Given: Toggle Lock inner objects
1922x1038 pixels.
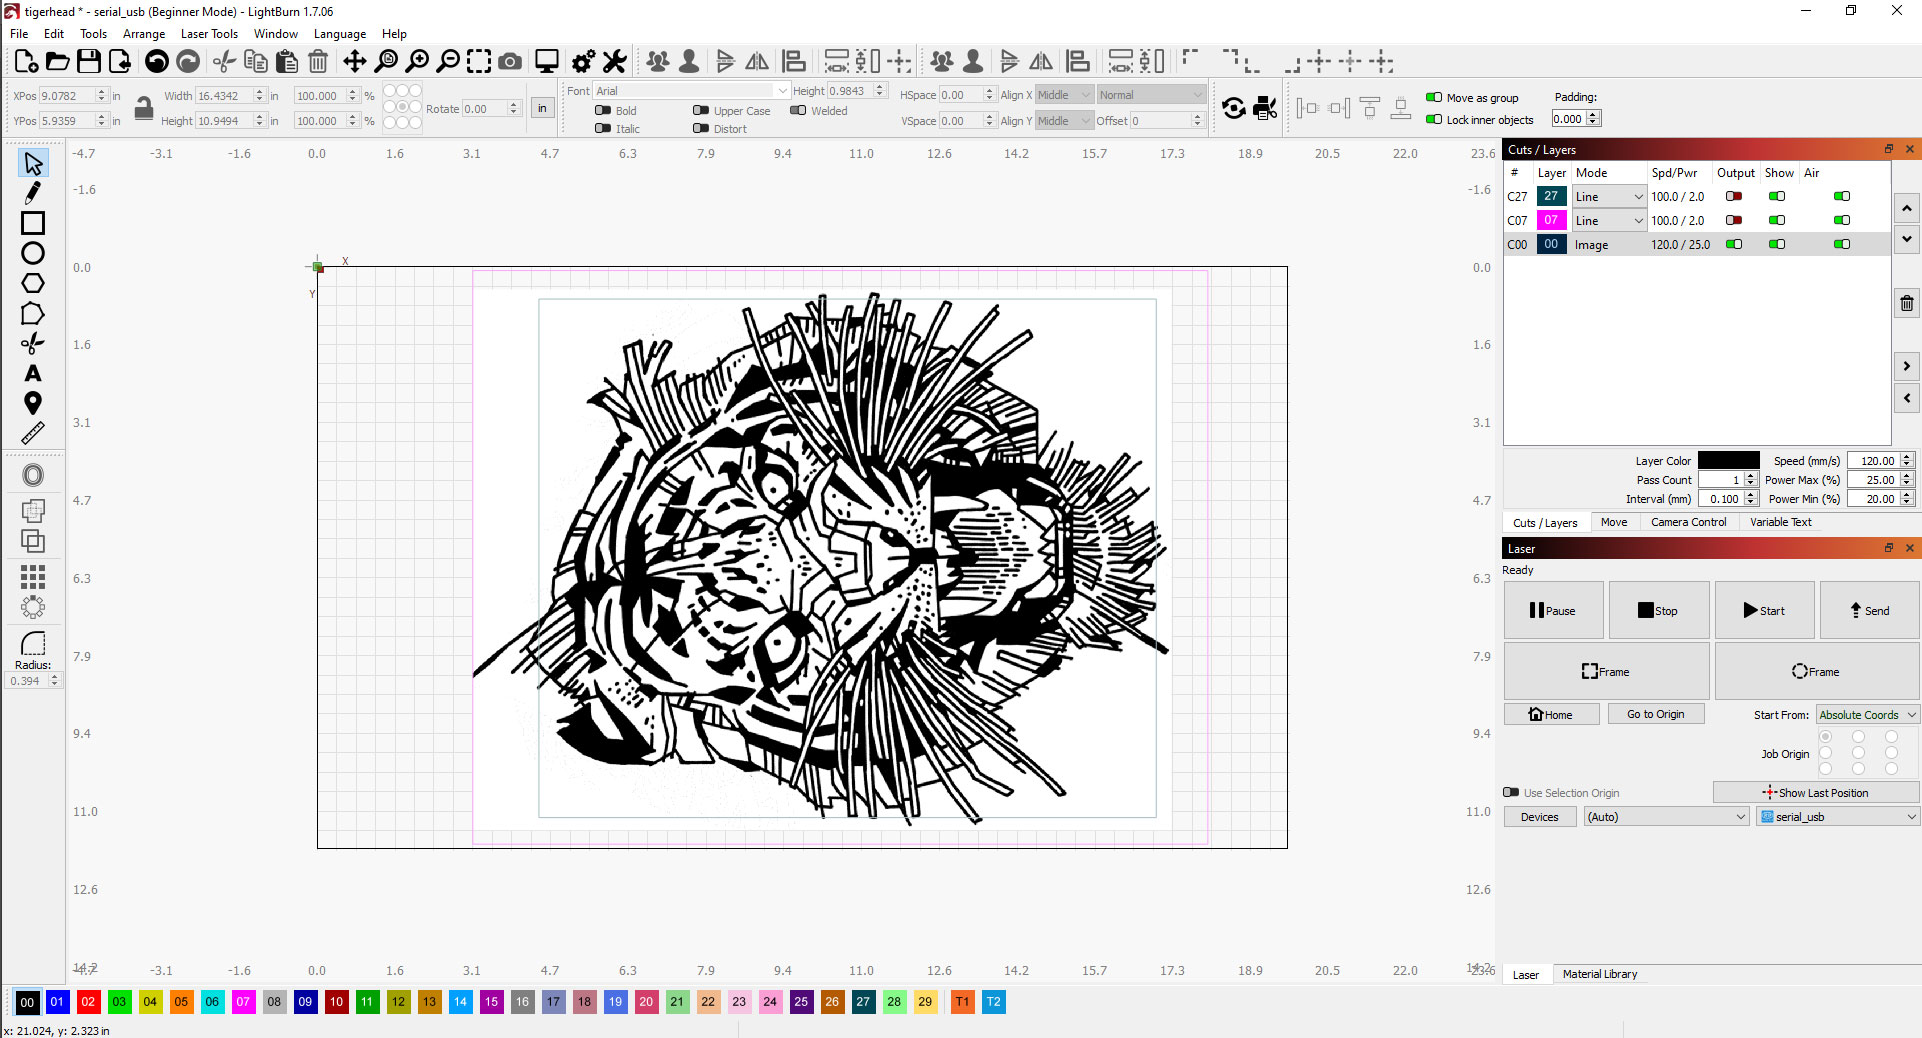Looking at the screenshot, I should [1434, 120].
